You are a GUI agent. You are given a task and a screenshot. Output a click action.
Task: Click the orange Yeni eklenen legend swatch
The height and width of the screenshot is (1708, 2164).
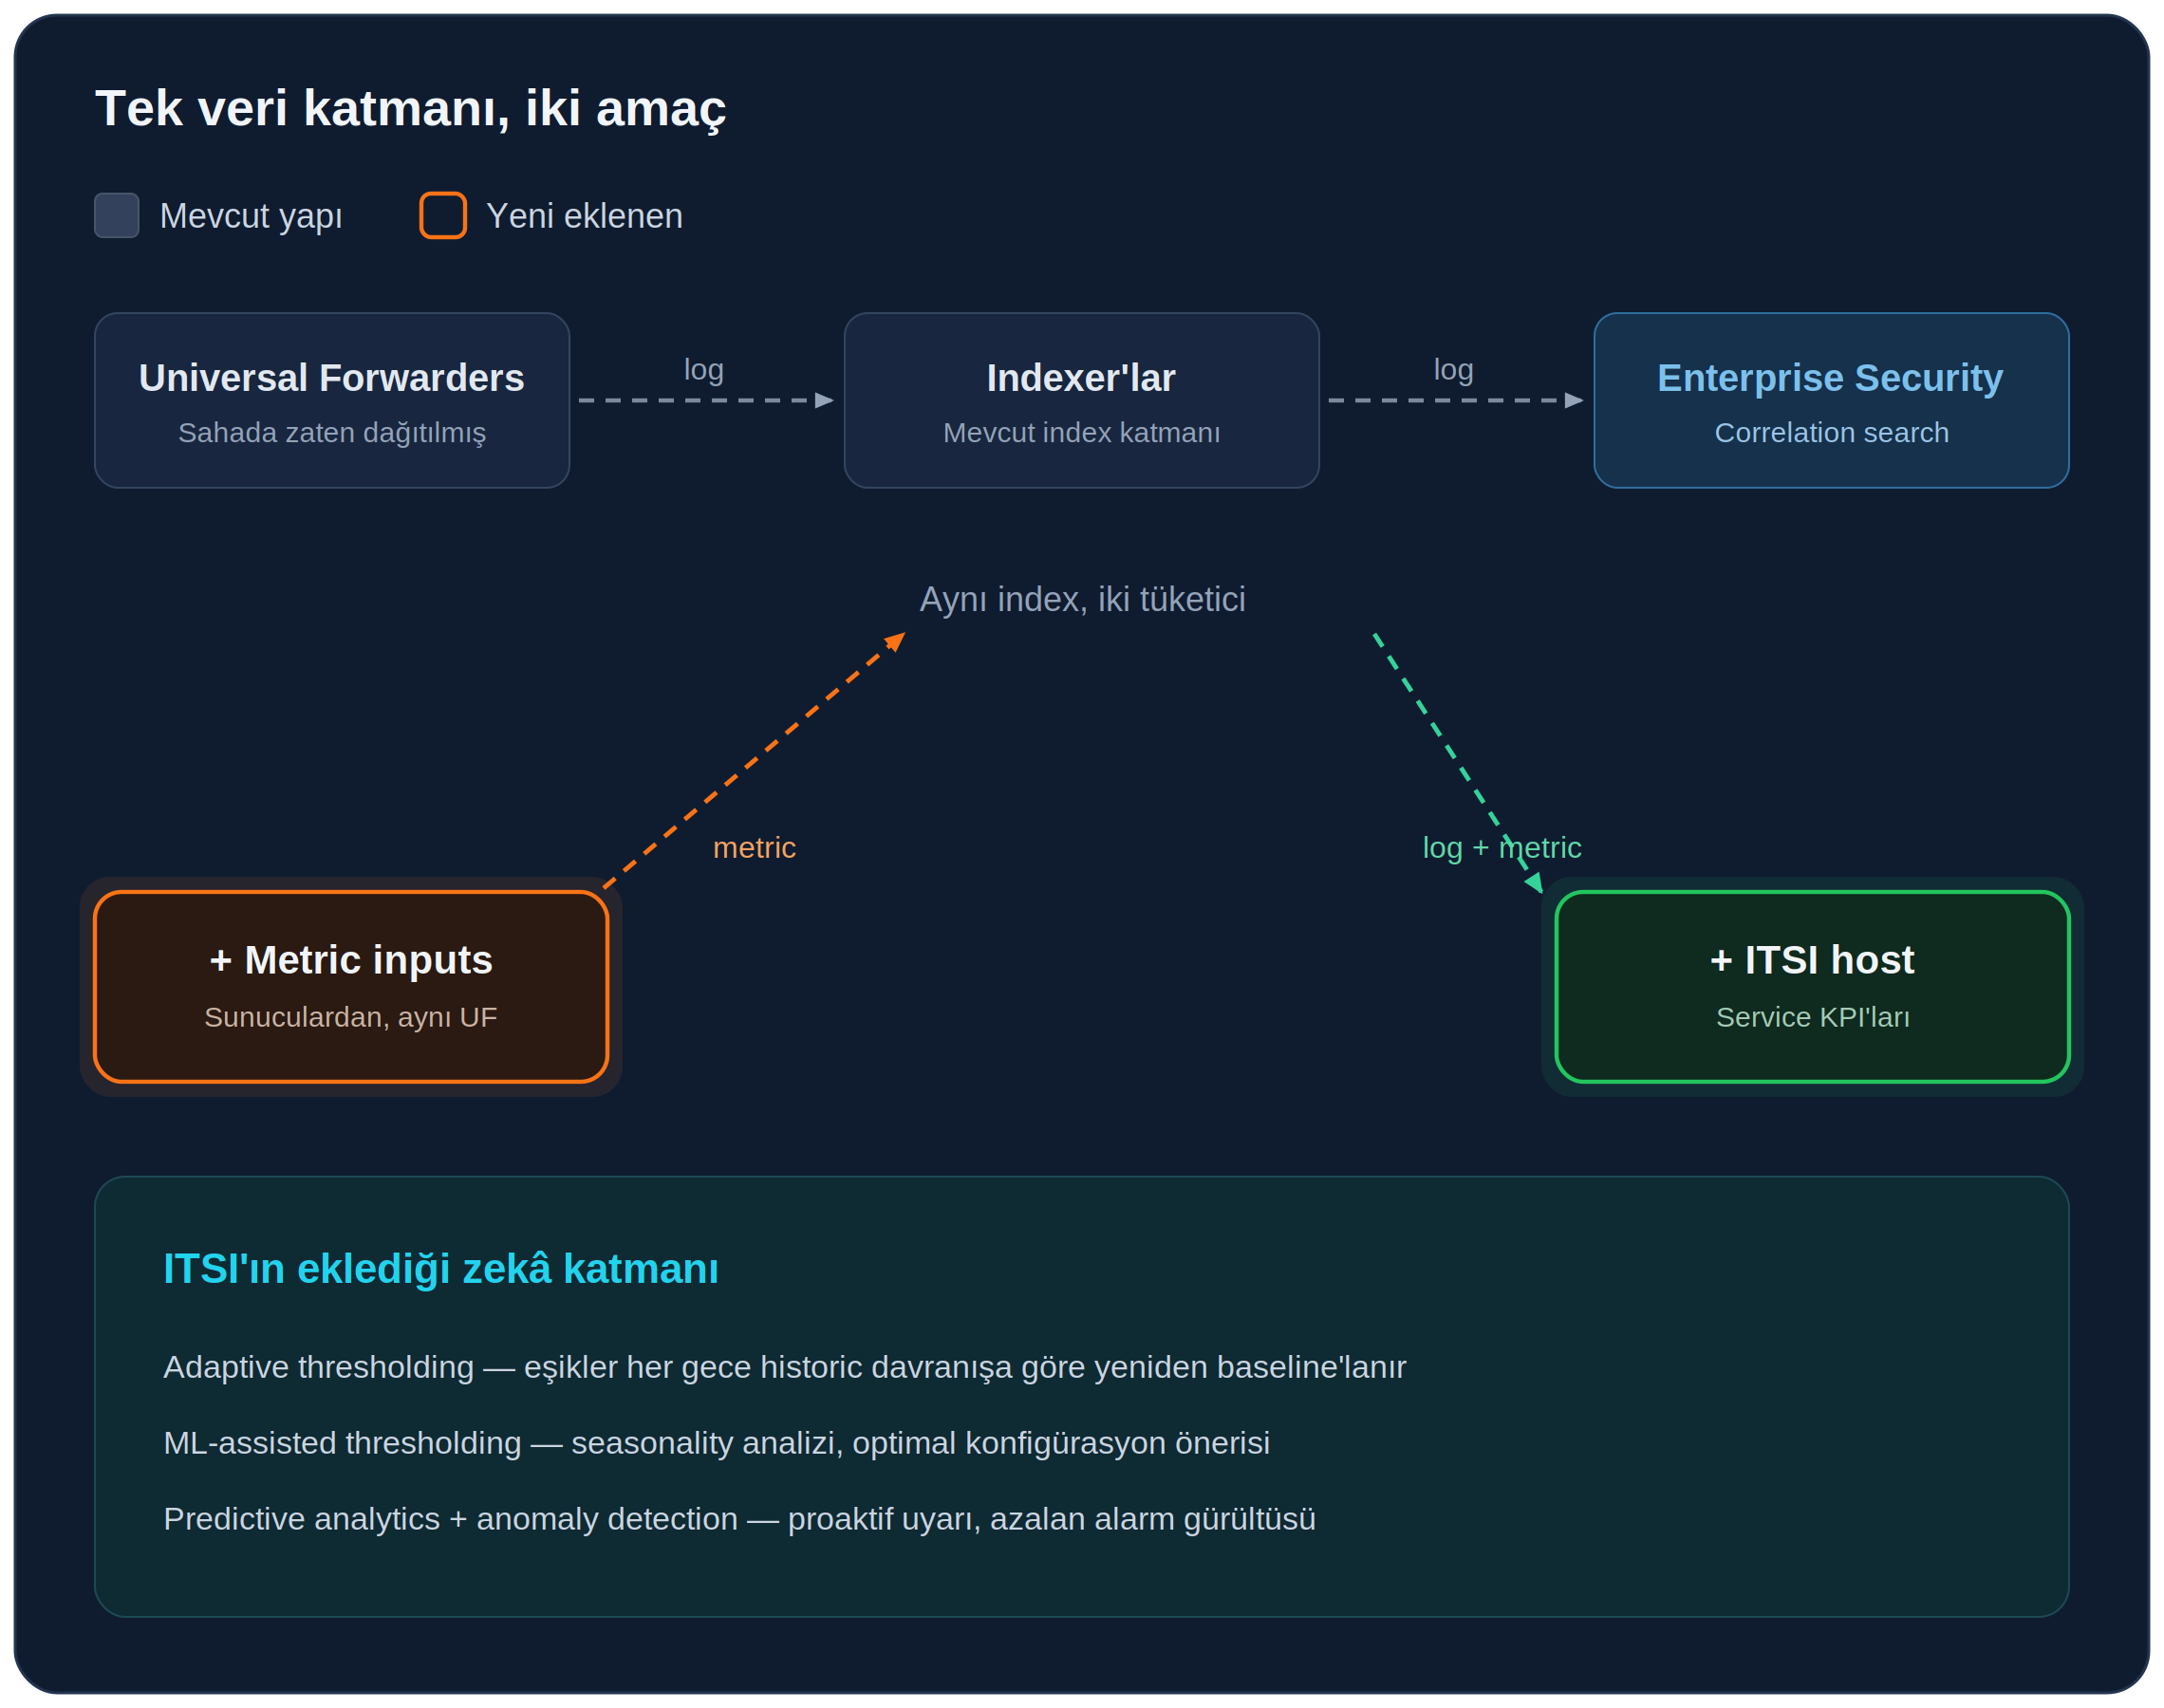443,216
